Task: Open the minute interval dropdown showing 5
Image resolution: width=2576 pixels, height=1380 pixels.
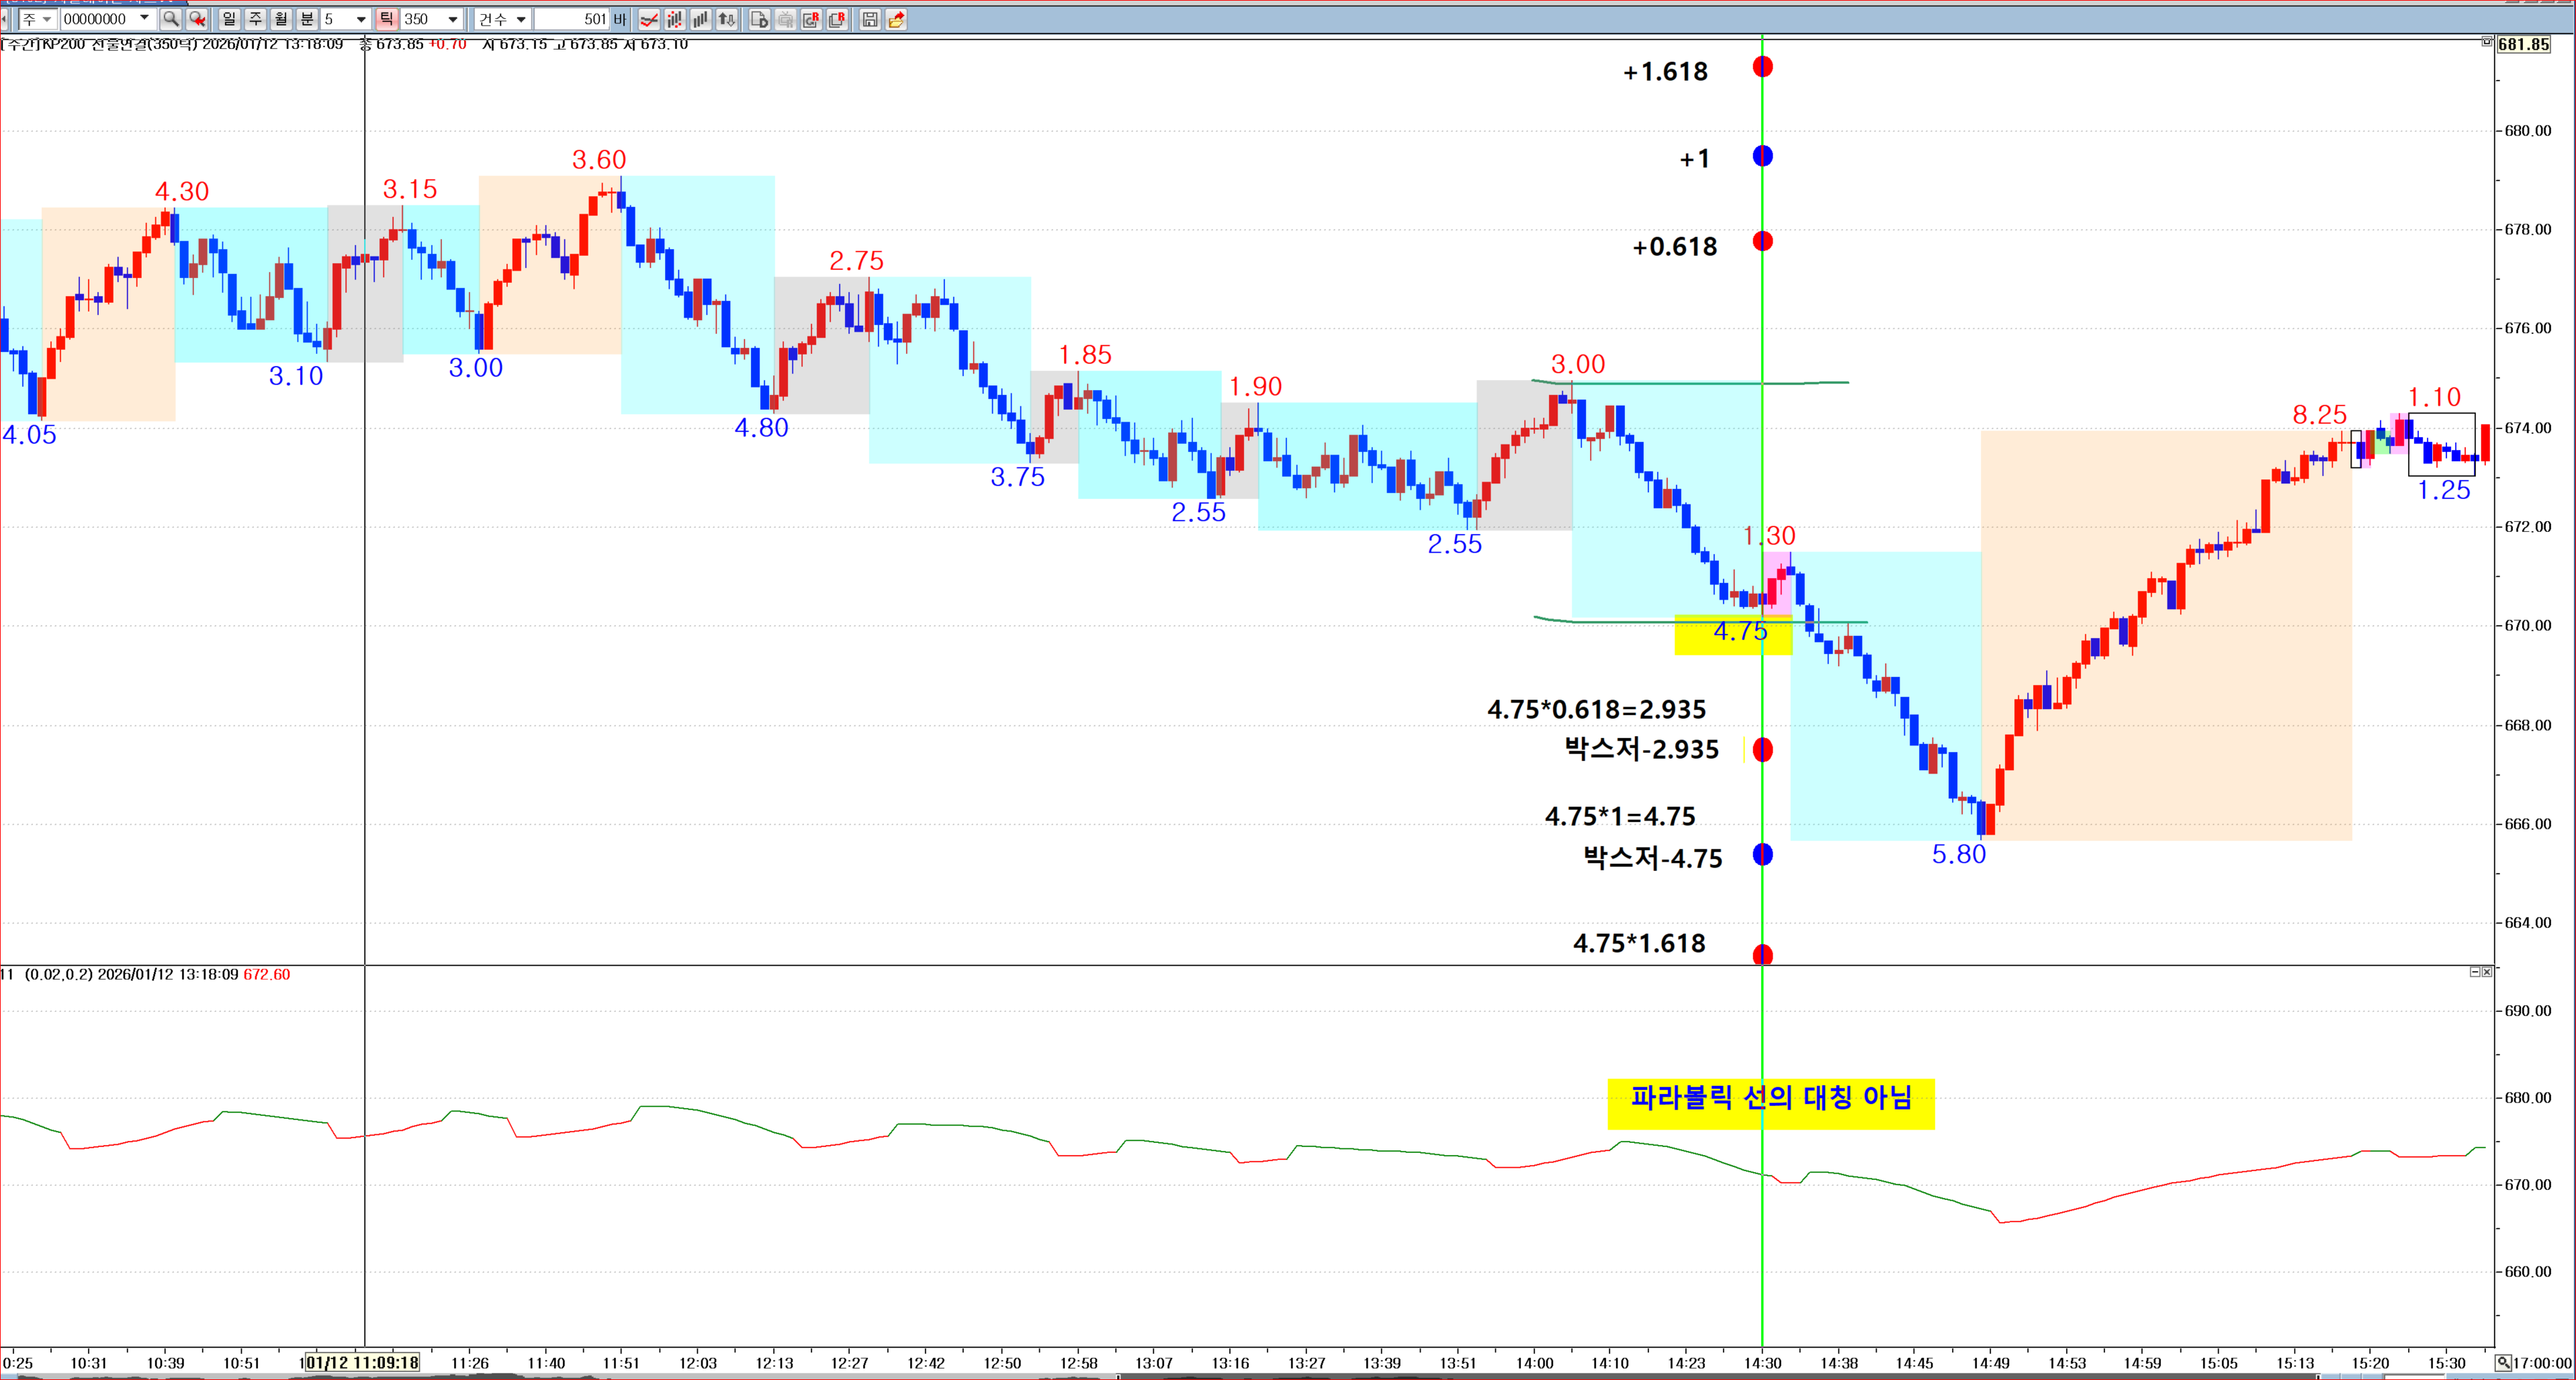Action: [x=361, y=19]
